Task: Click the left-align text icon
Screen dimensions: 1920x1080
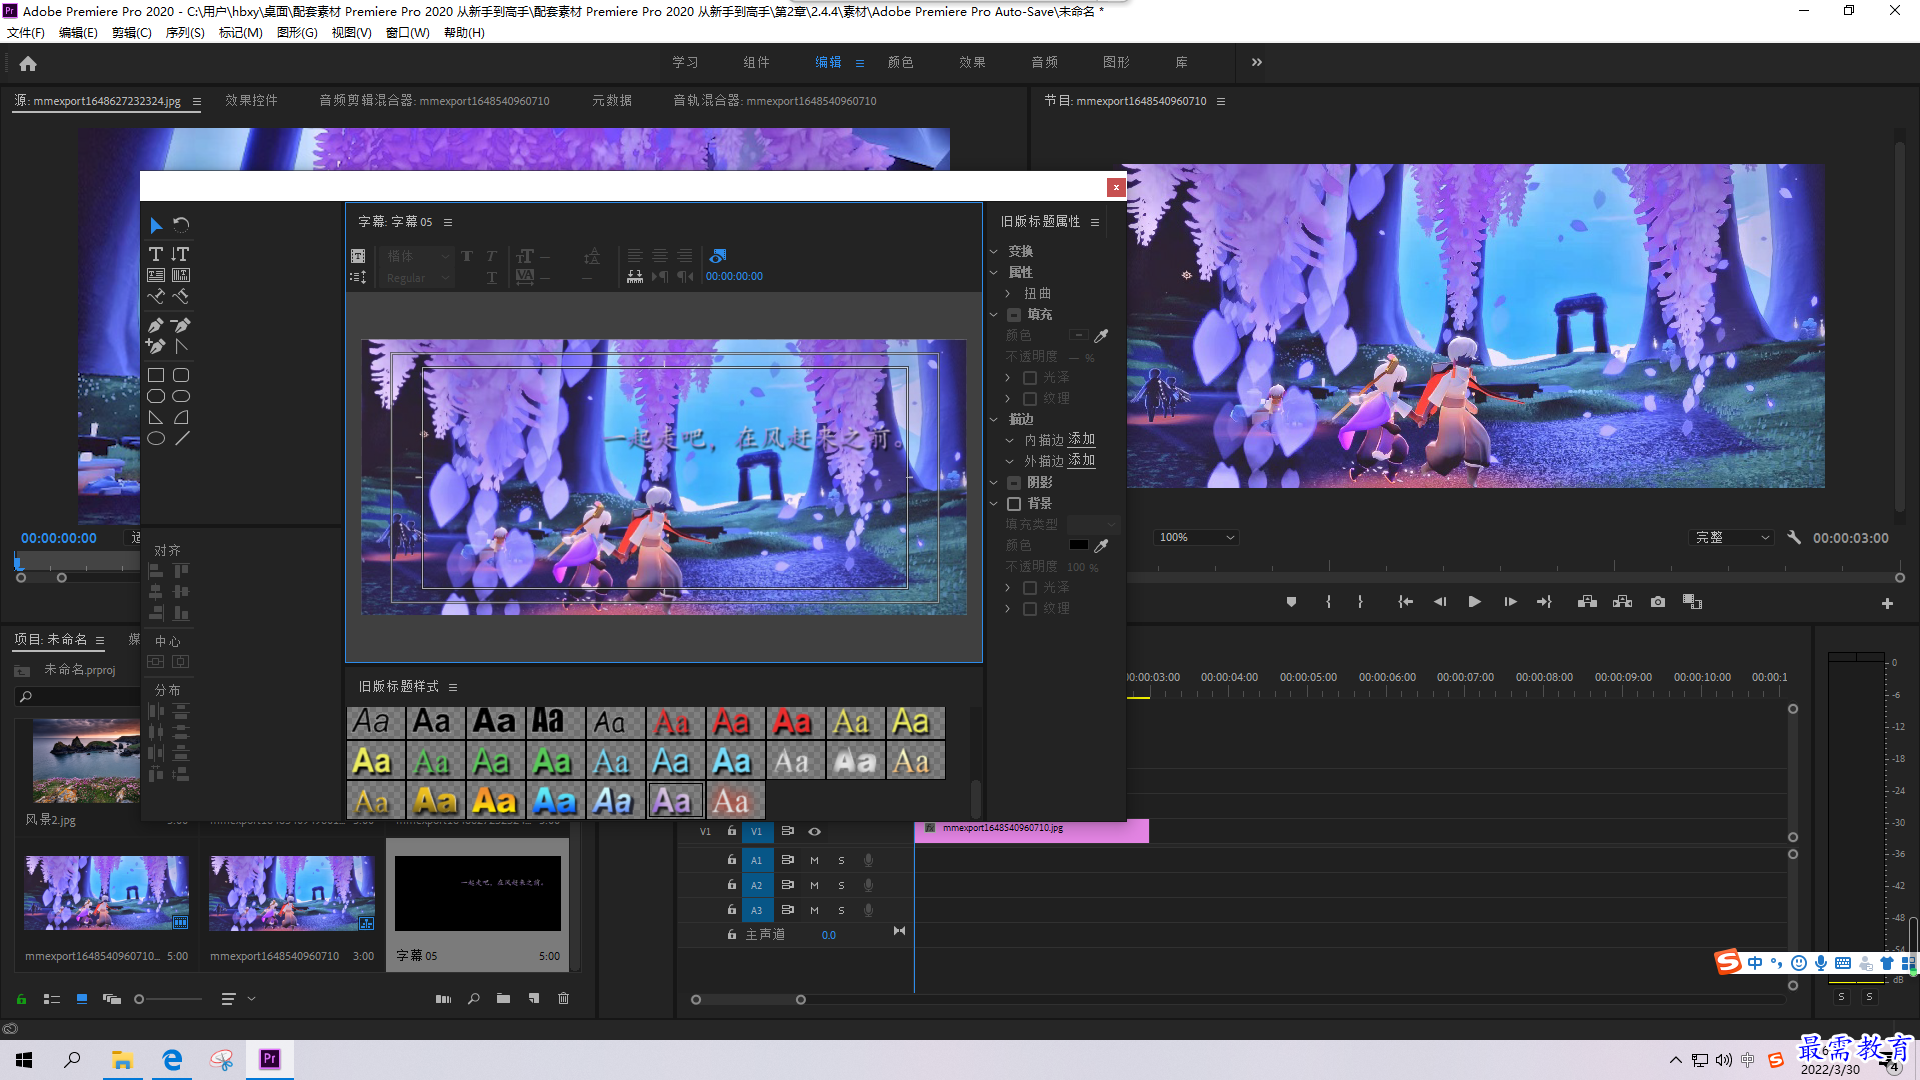Action: (x=635, y=256)
